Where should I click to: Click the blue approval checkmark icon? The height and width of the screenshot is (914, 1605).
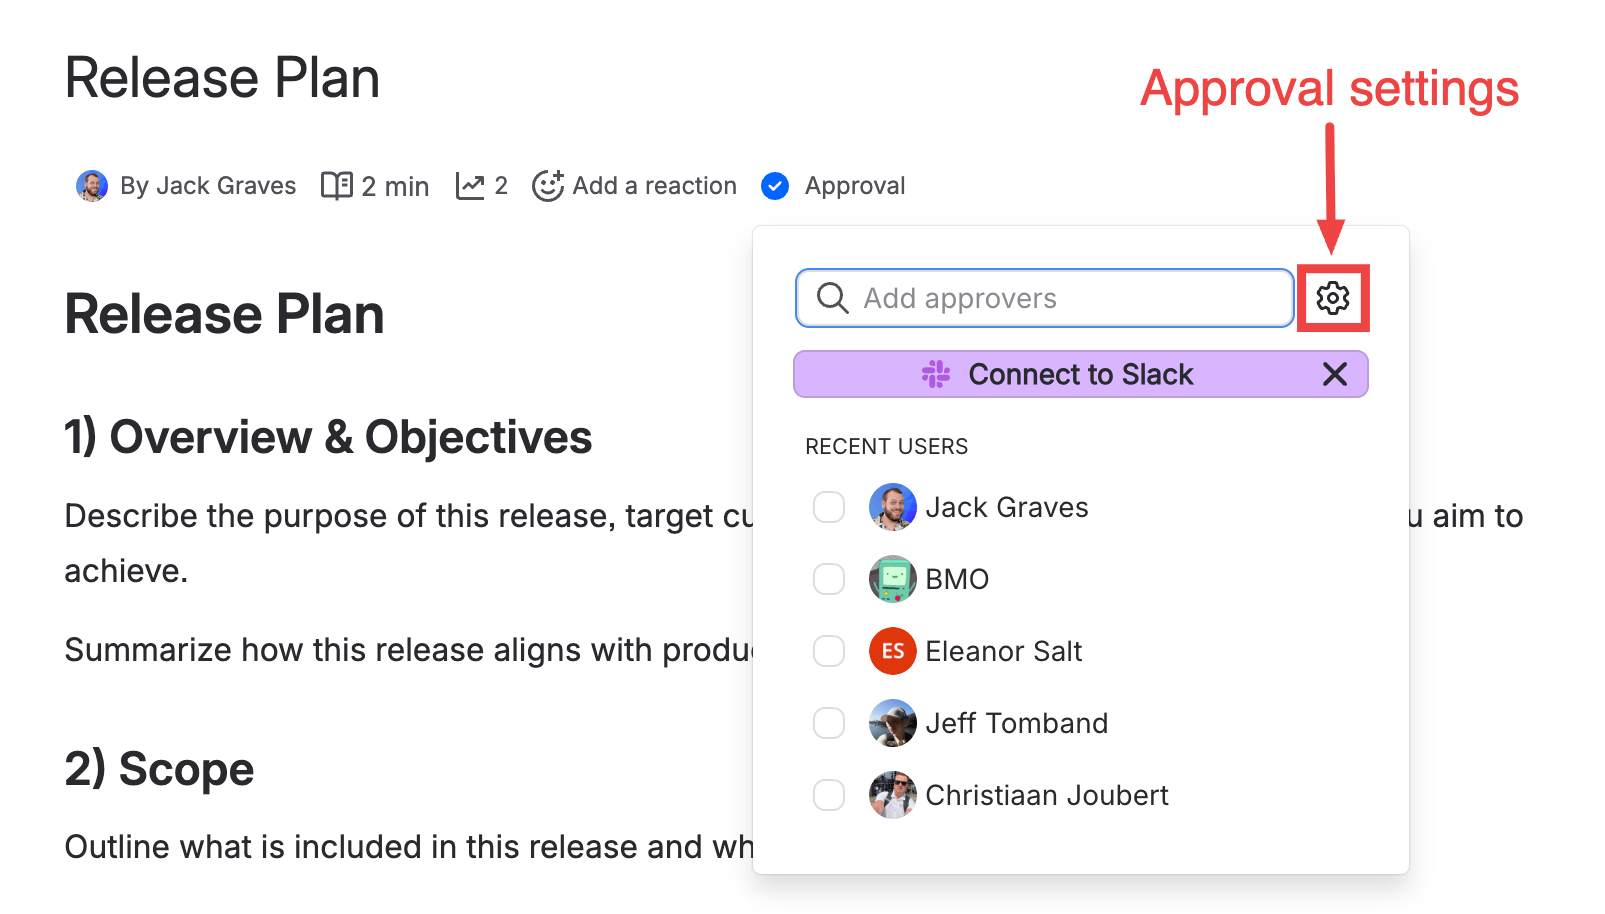(x=775, y=186)
